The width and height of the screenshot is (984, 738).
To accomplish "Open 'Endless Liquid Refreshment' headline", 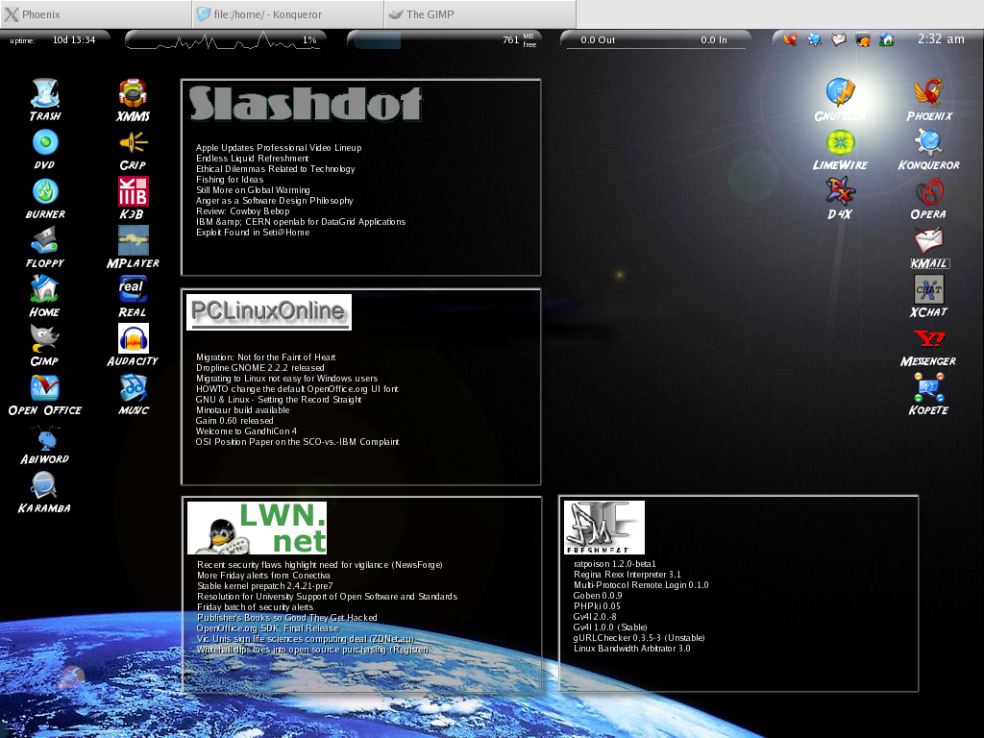I will click(252, 158).
